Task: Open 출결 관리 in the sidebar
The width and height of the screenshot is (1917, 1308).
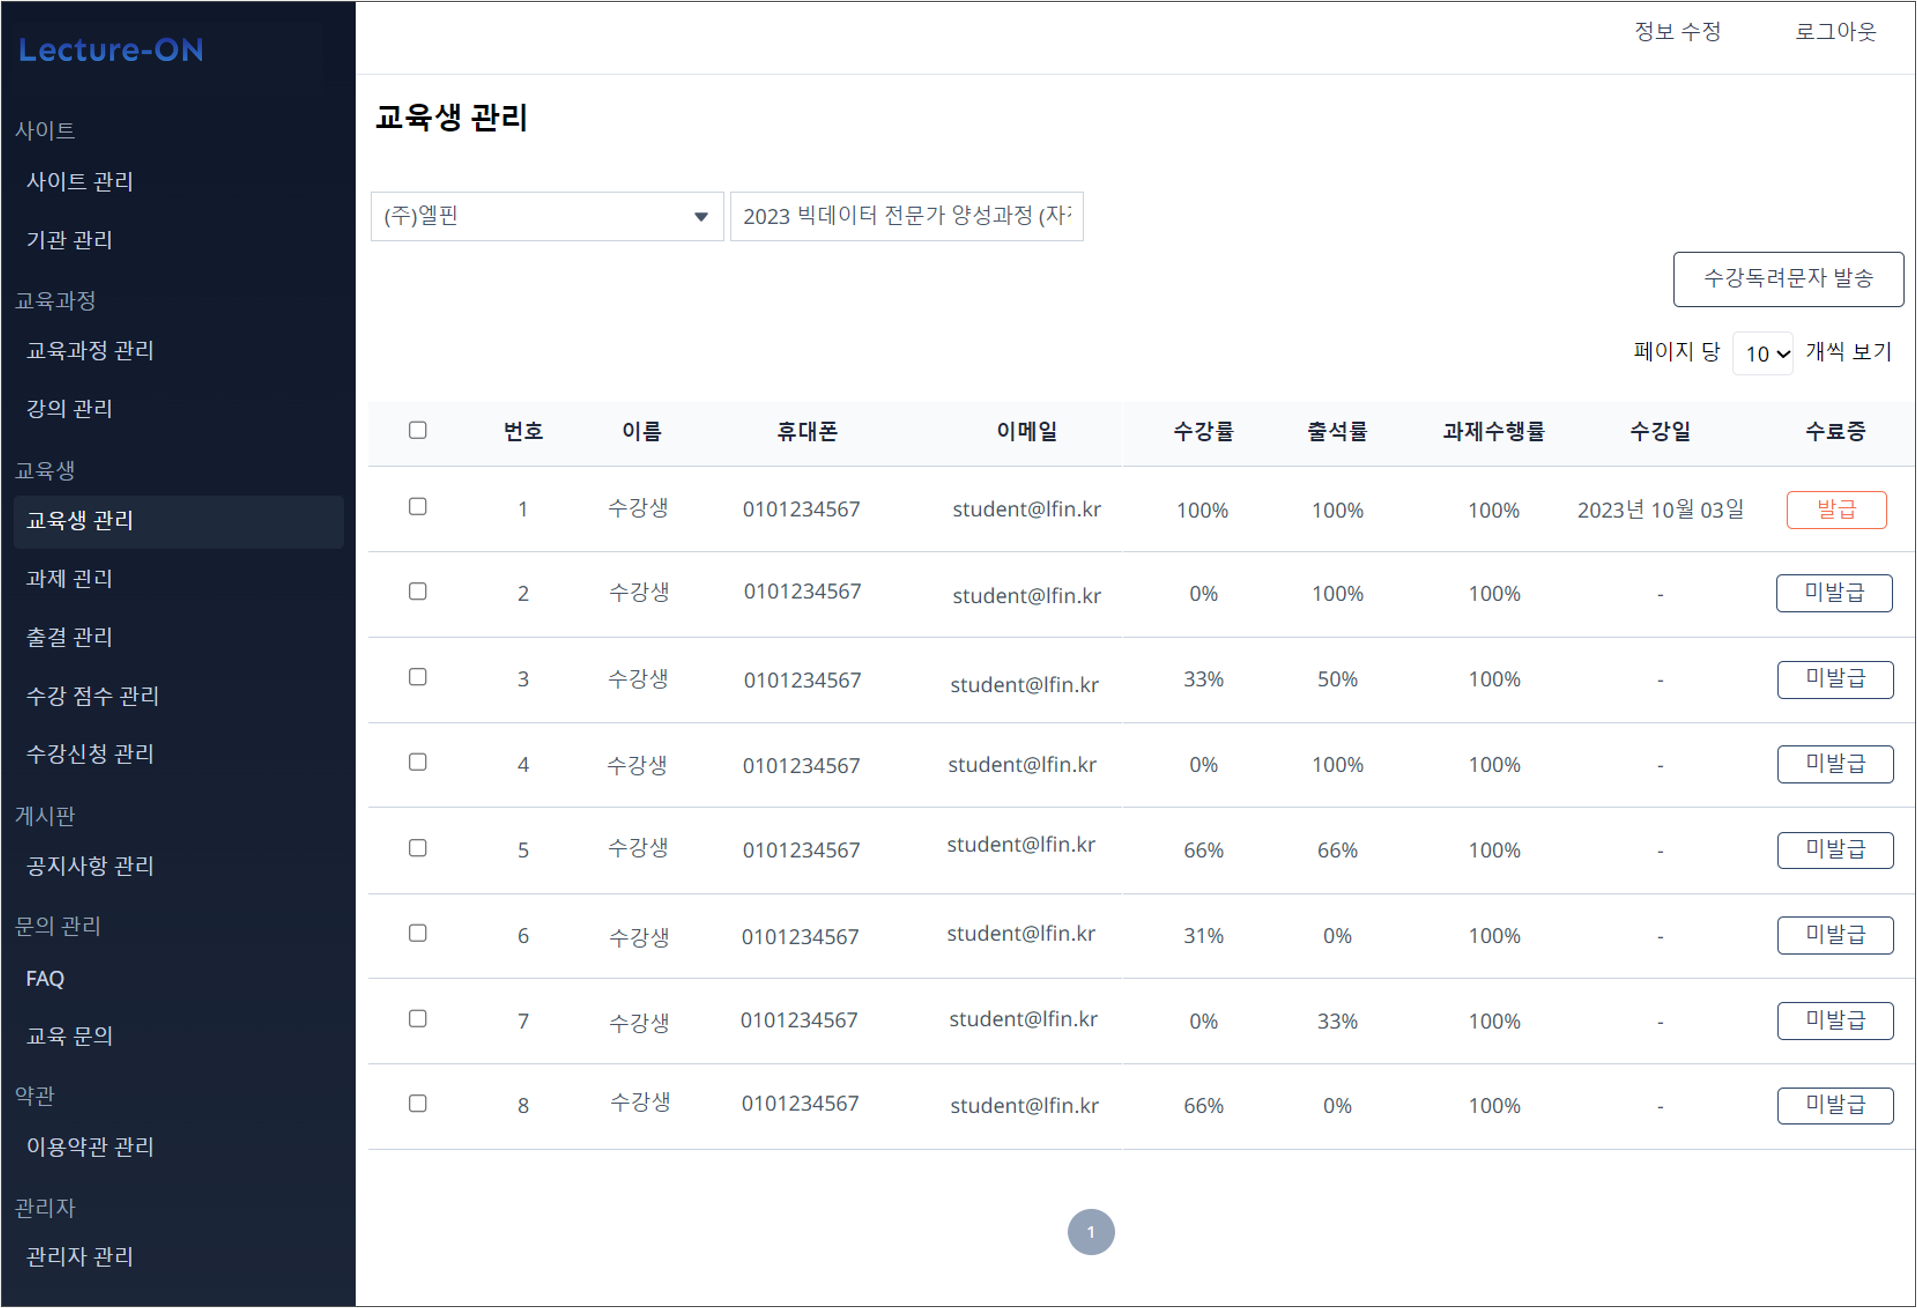Action: click(x=69, y=637)
